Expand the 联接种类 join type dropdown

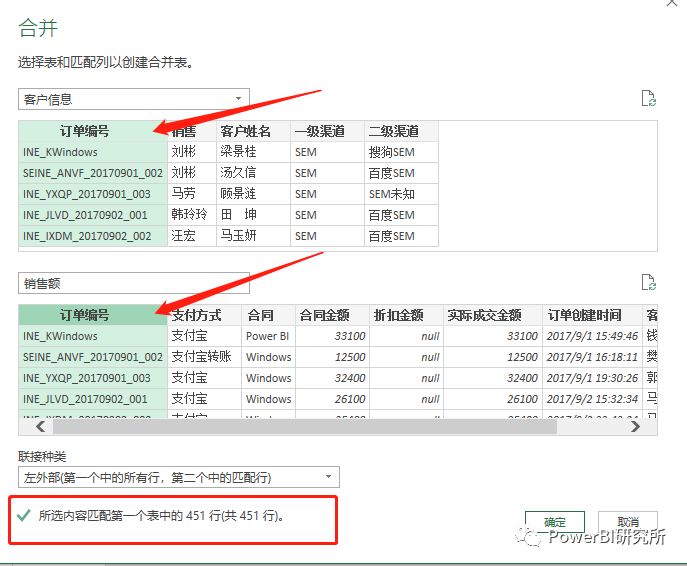179,477
